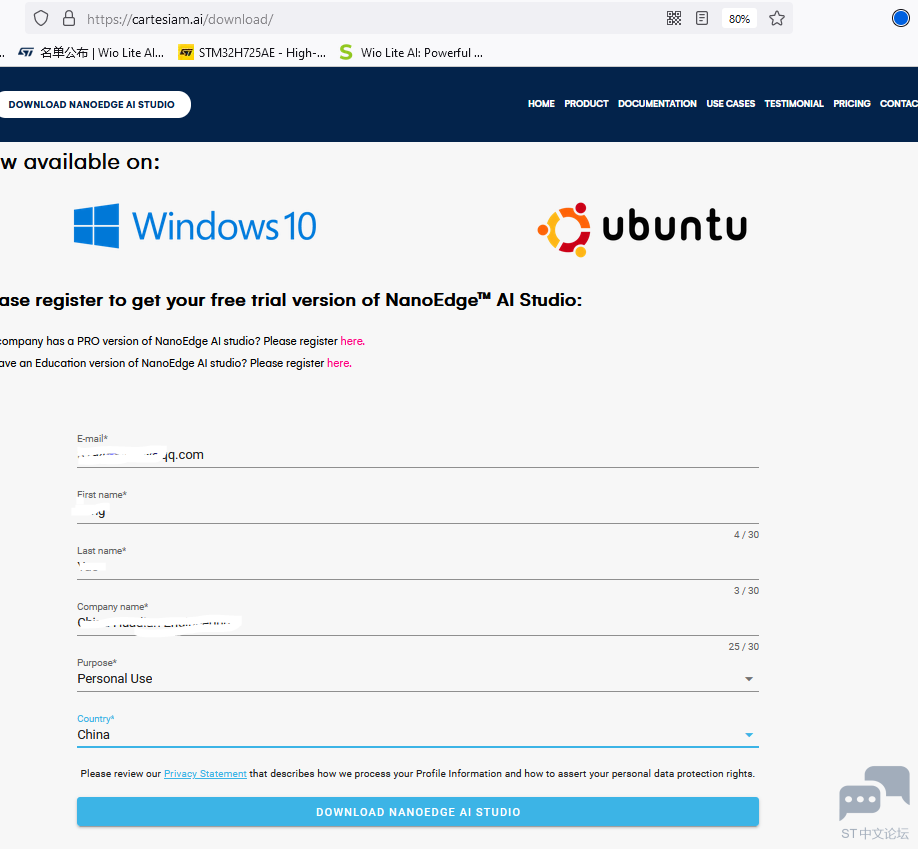Click the Purpose dropdown arrow

tap(748, 679)
